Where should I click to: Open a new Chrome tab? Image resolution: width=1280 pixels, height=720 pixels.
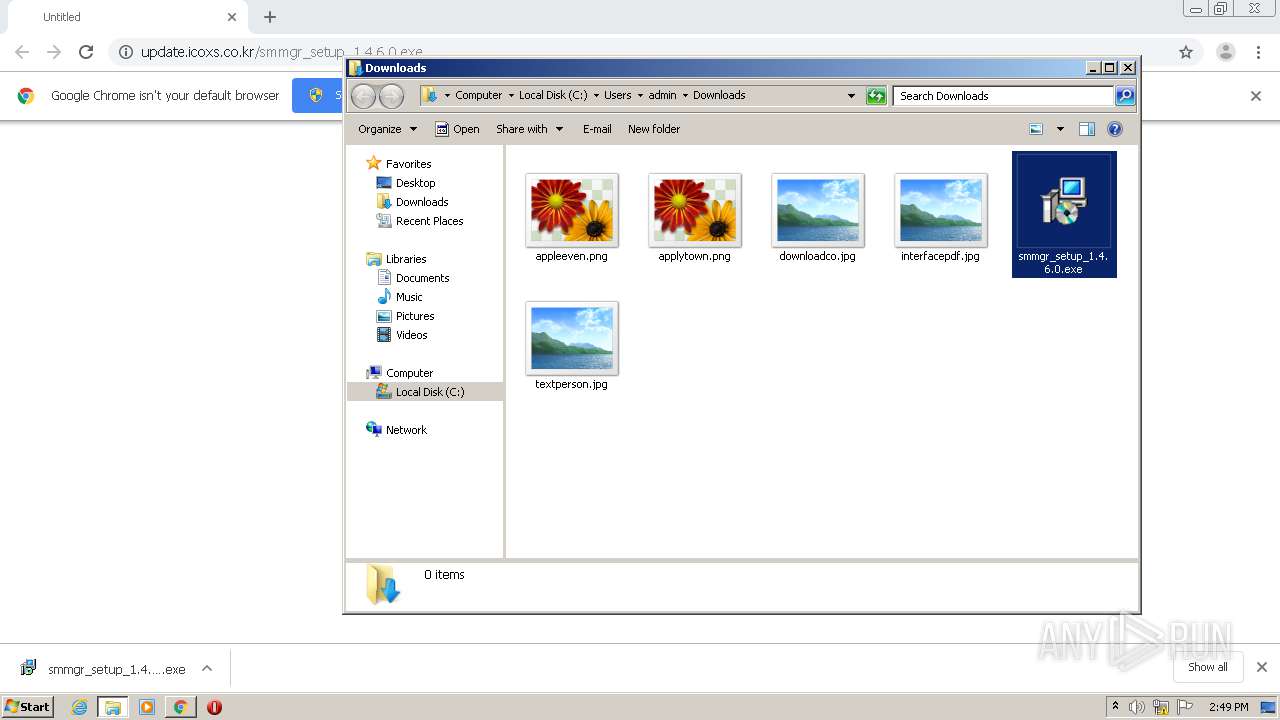click(x=270, y=17)
